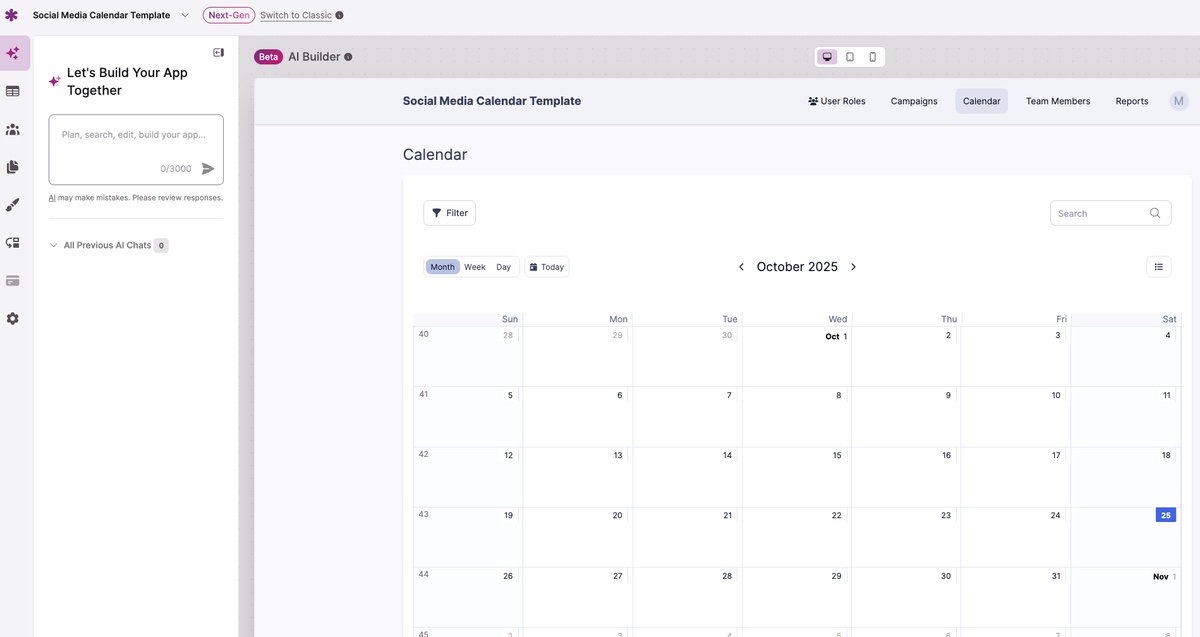Image resolution: width=1200 pixels, height=637 pixels.
Task: Click the calendar Search input field
Action: tap(1100, 213)
